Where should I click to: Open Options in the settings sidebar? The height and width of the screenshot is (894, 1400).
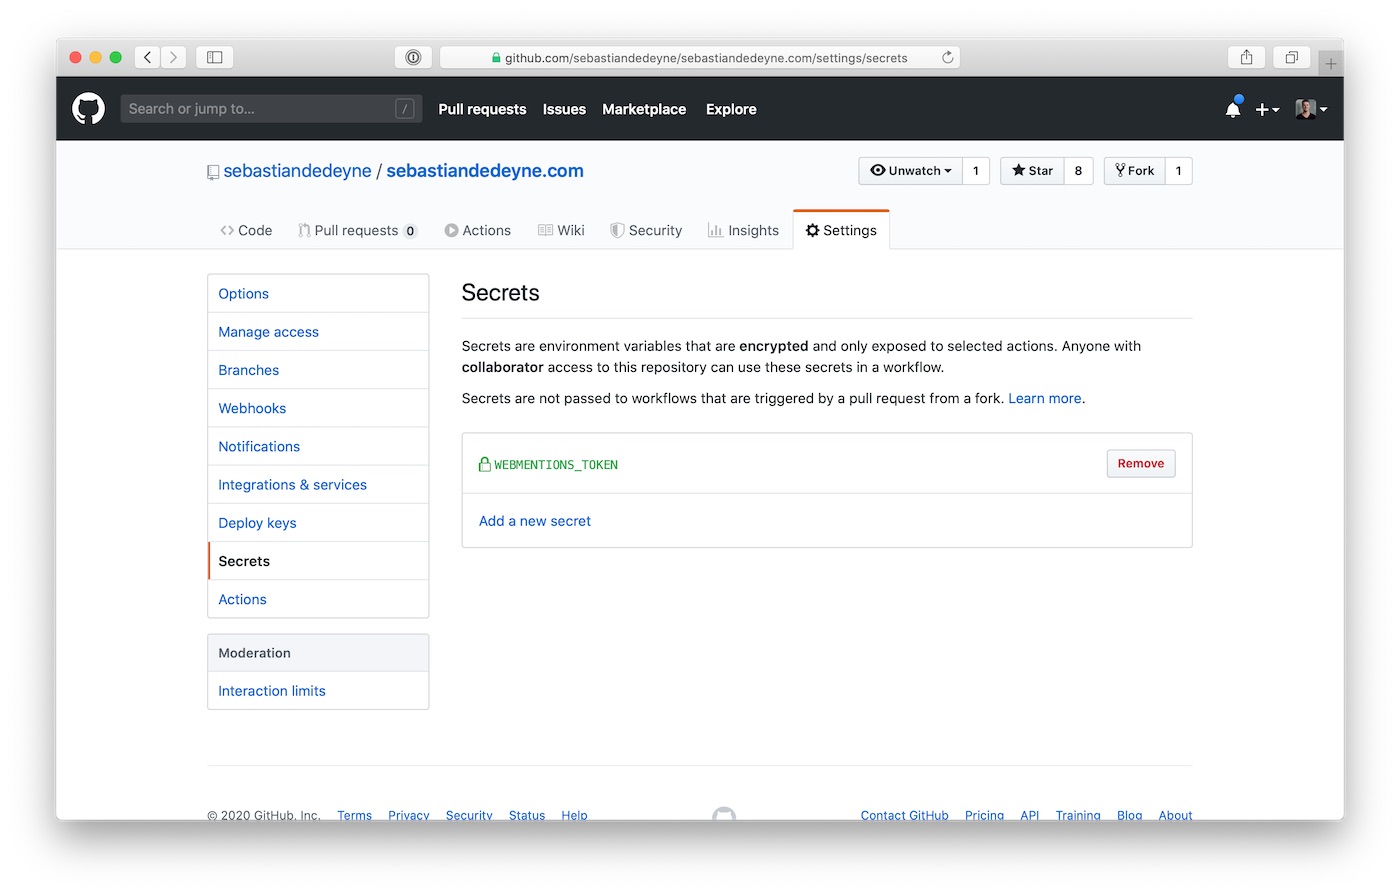318,294
